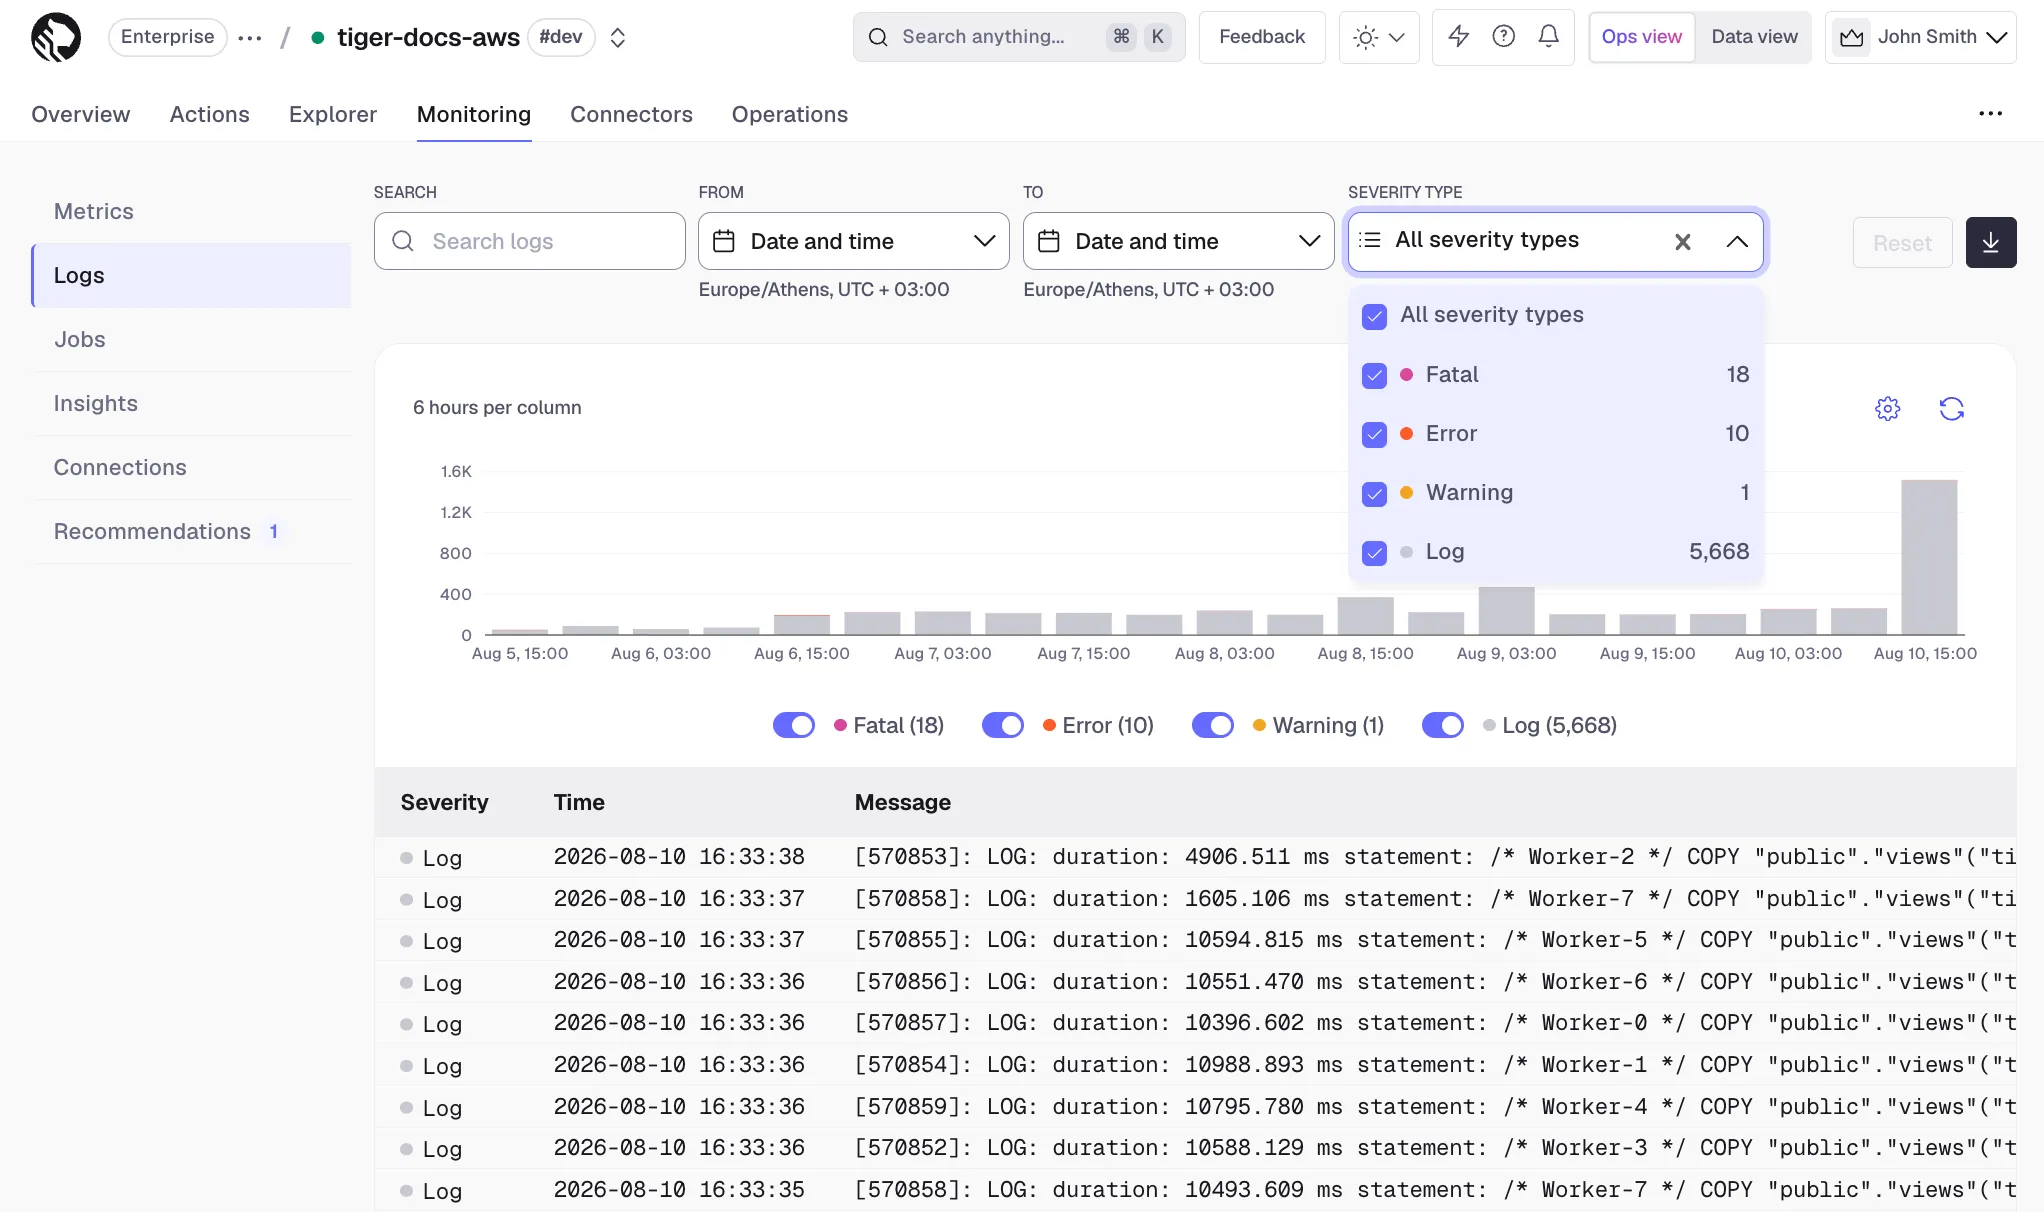
Task: Click the refresh chart icon
Action: [1952, 409]
